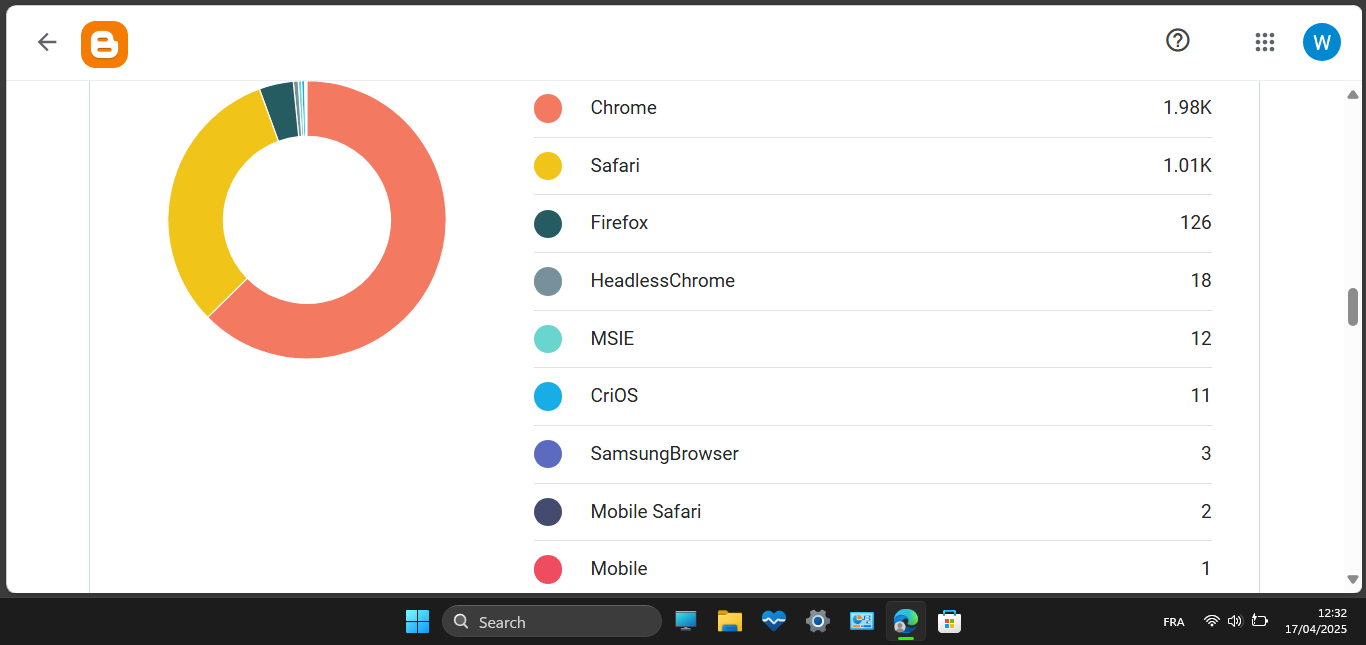Click the Mobile red legend dot

(548, 569)
